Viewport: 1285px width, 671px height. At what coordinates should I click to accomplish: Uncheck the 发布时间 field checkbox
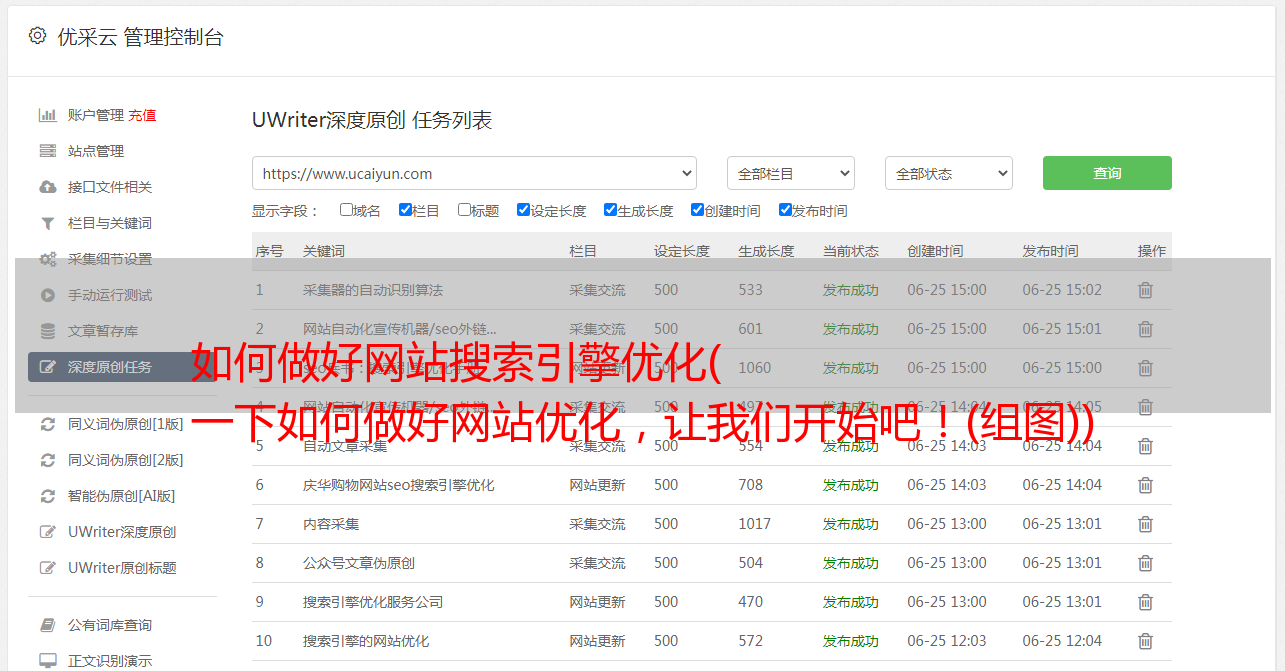[x=785, y=210]
